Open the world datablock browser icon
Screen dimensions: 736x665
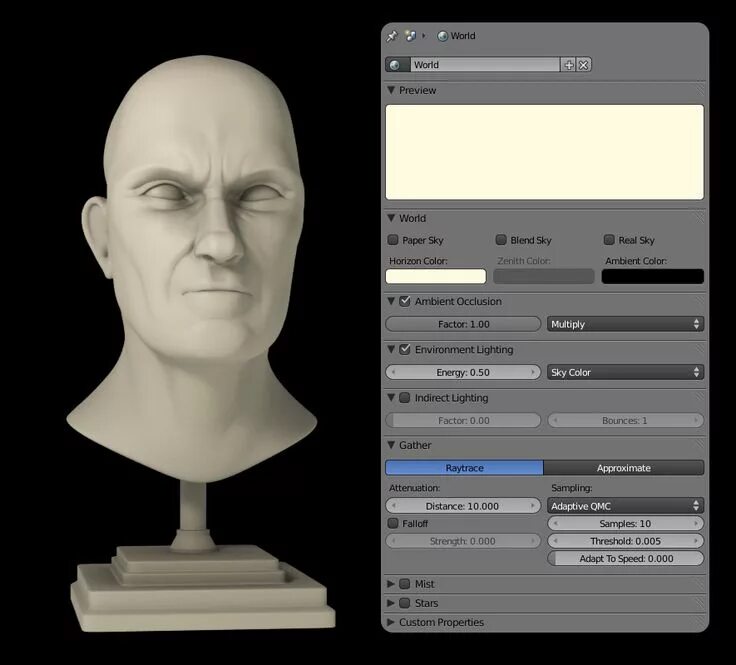397,65
